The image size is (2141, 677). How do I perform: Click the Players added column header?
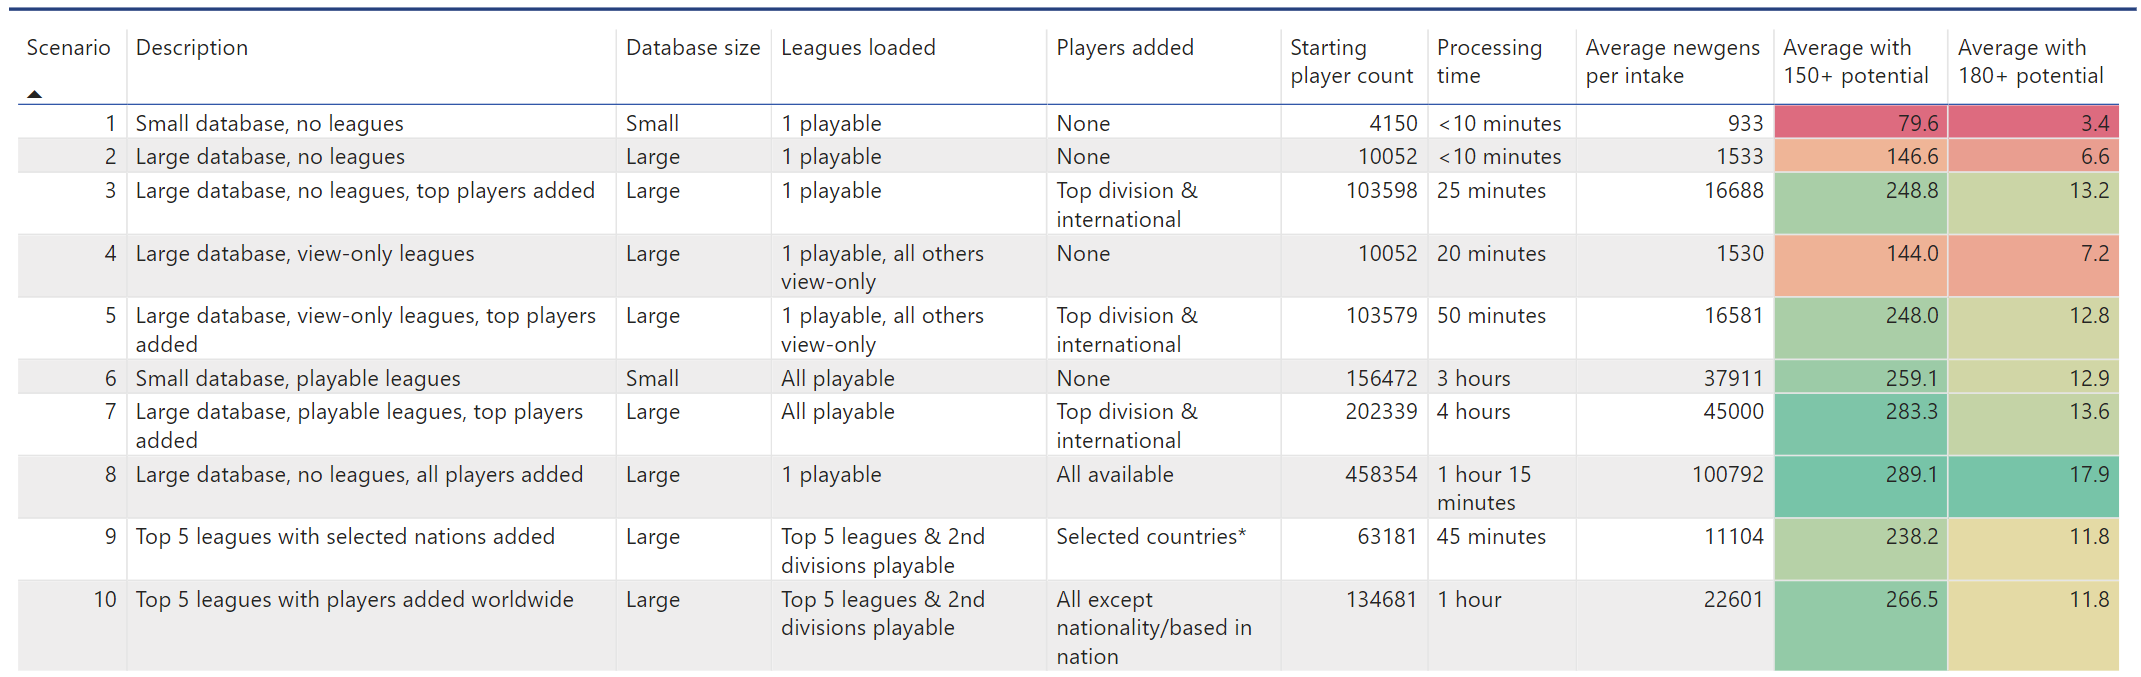pyautogui.click(x=1125, y=48)
